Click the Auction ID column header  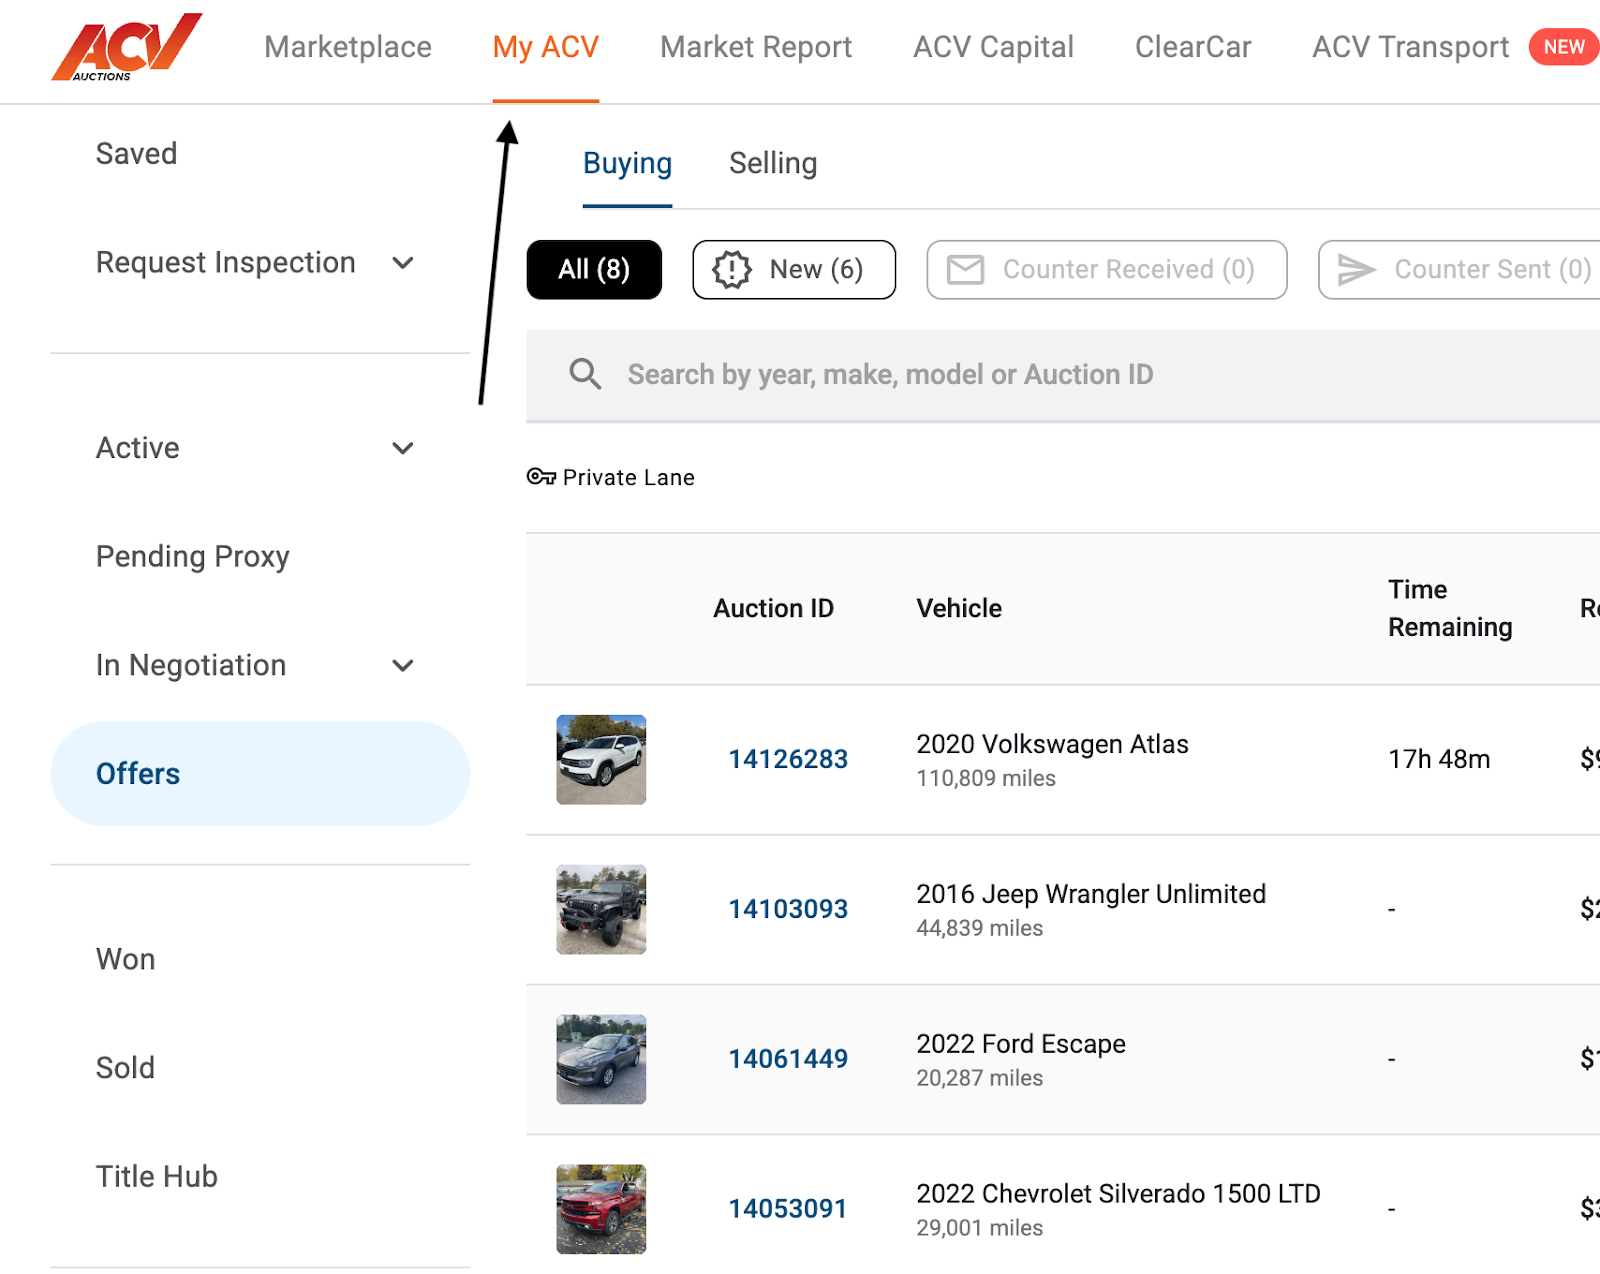pos(773,608)
